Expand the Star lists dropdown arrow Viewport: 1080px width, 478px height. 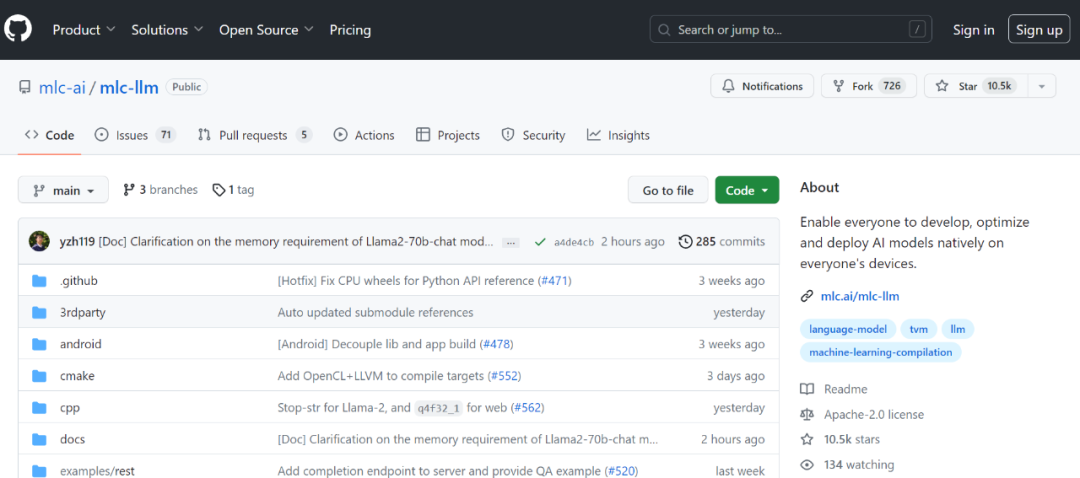pos(1041,86)
